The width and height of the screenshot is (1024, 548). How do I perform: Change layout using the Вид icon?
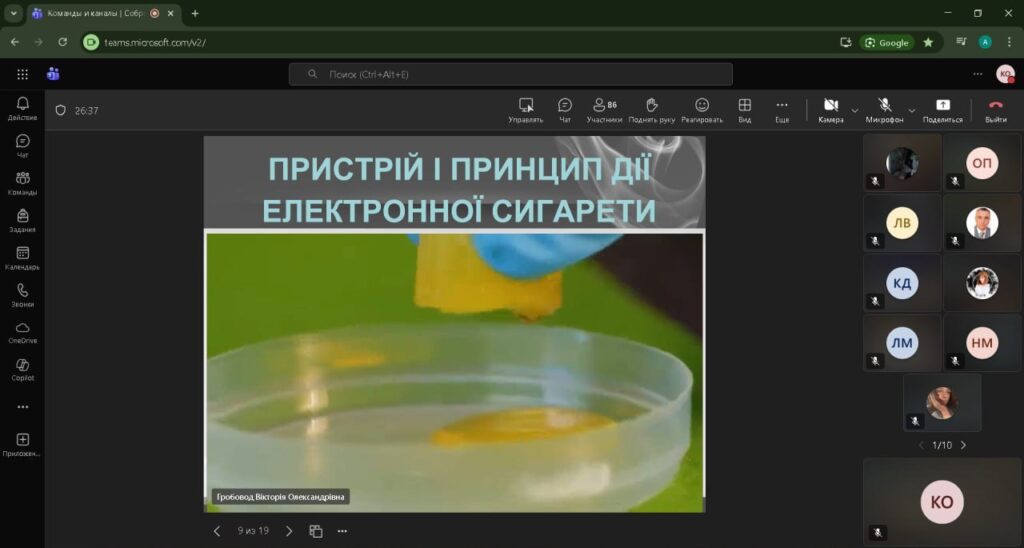coord(744,109)
